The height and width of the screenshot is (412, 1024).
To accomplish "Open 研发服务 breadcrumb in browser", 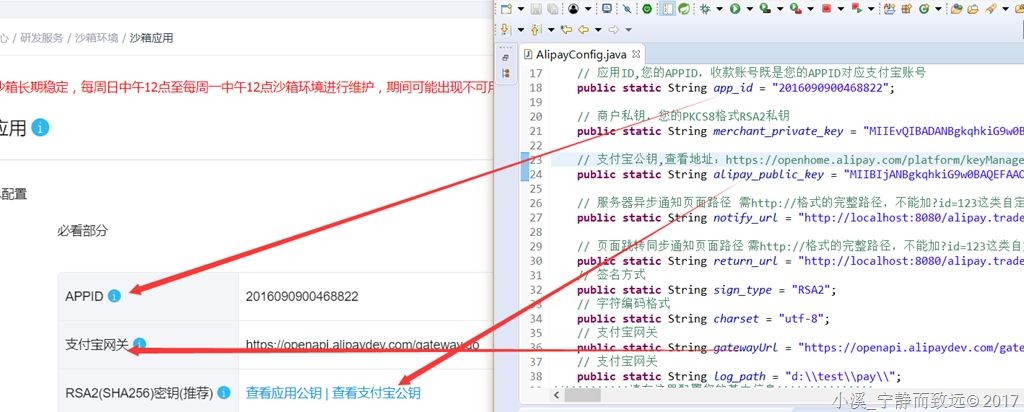I will 42,38.
